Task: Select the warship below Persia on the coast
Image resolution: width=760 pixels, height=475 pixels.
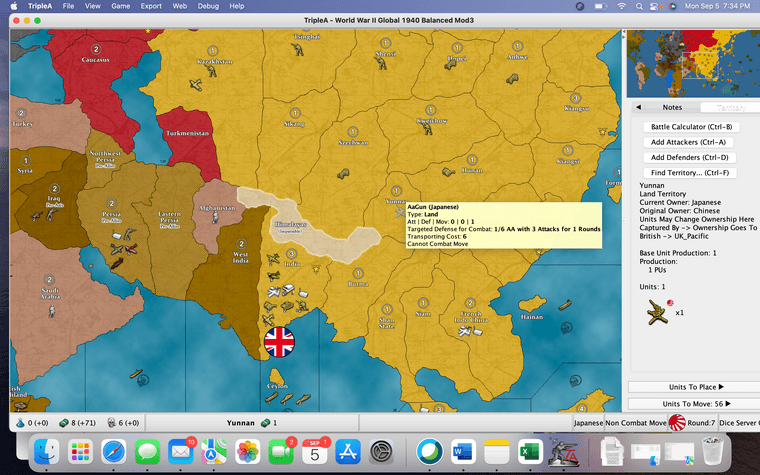Action: 116,263
